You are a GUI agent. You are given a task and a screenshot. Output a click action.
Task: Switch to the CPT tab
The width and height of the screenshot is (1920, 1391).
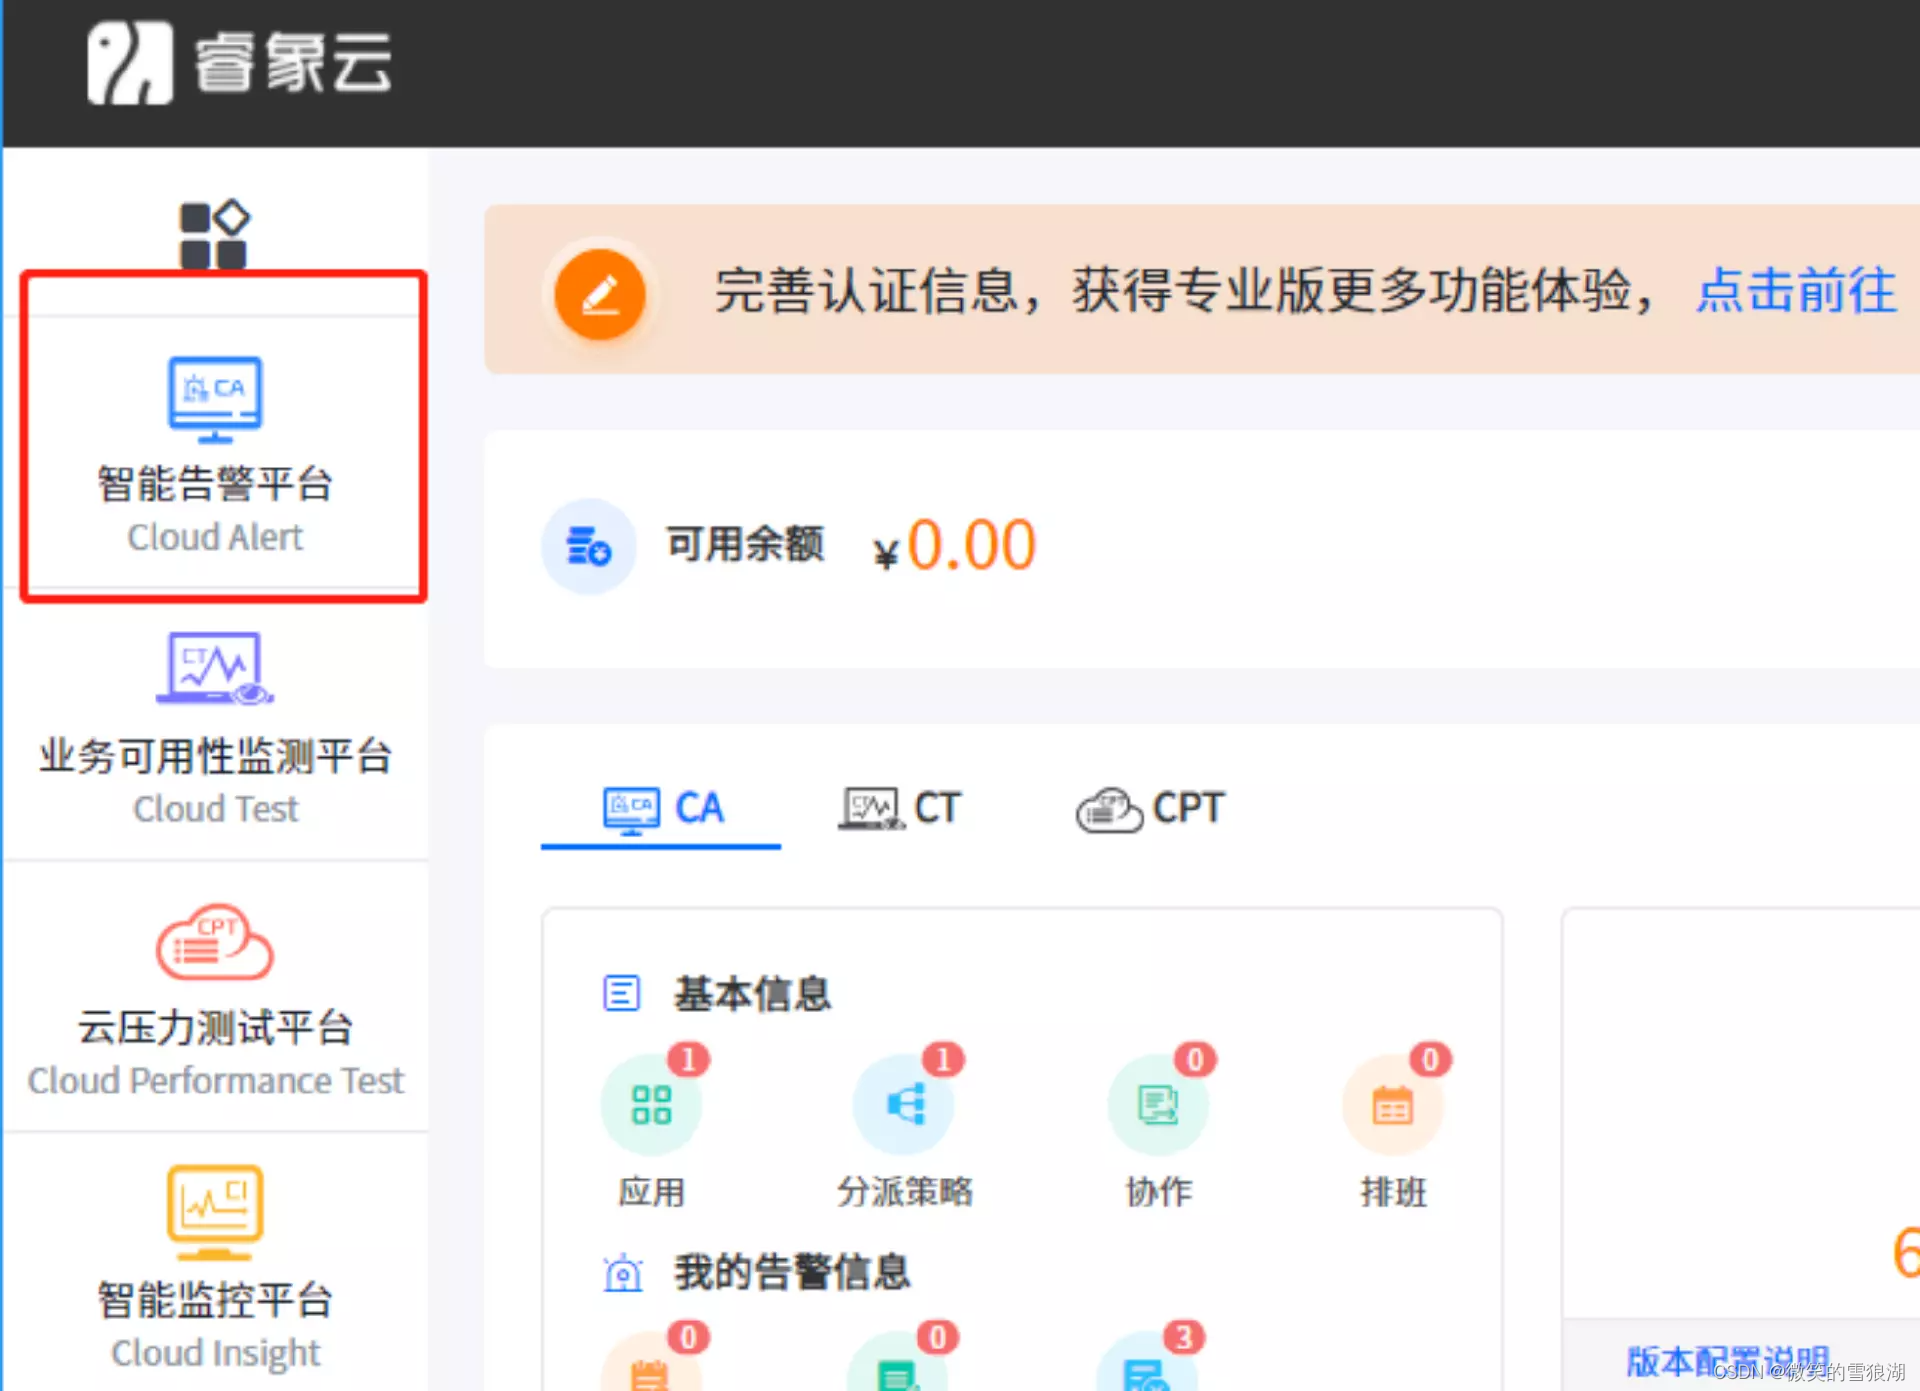click(x=1150, y=808)
